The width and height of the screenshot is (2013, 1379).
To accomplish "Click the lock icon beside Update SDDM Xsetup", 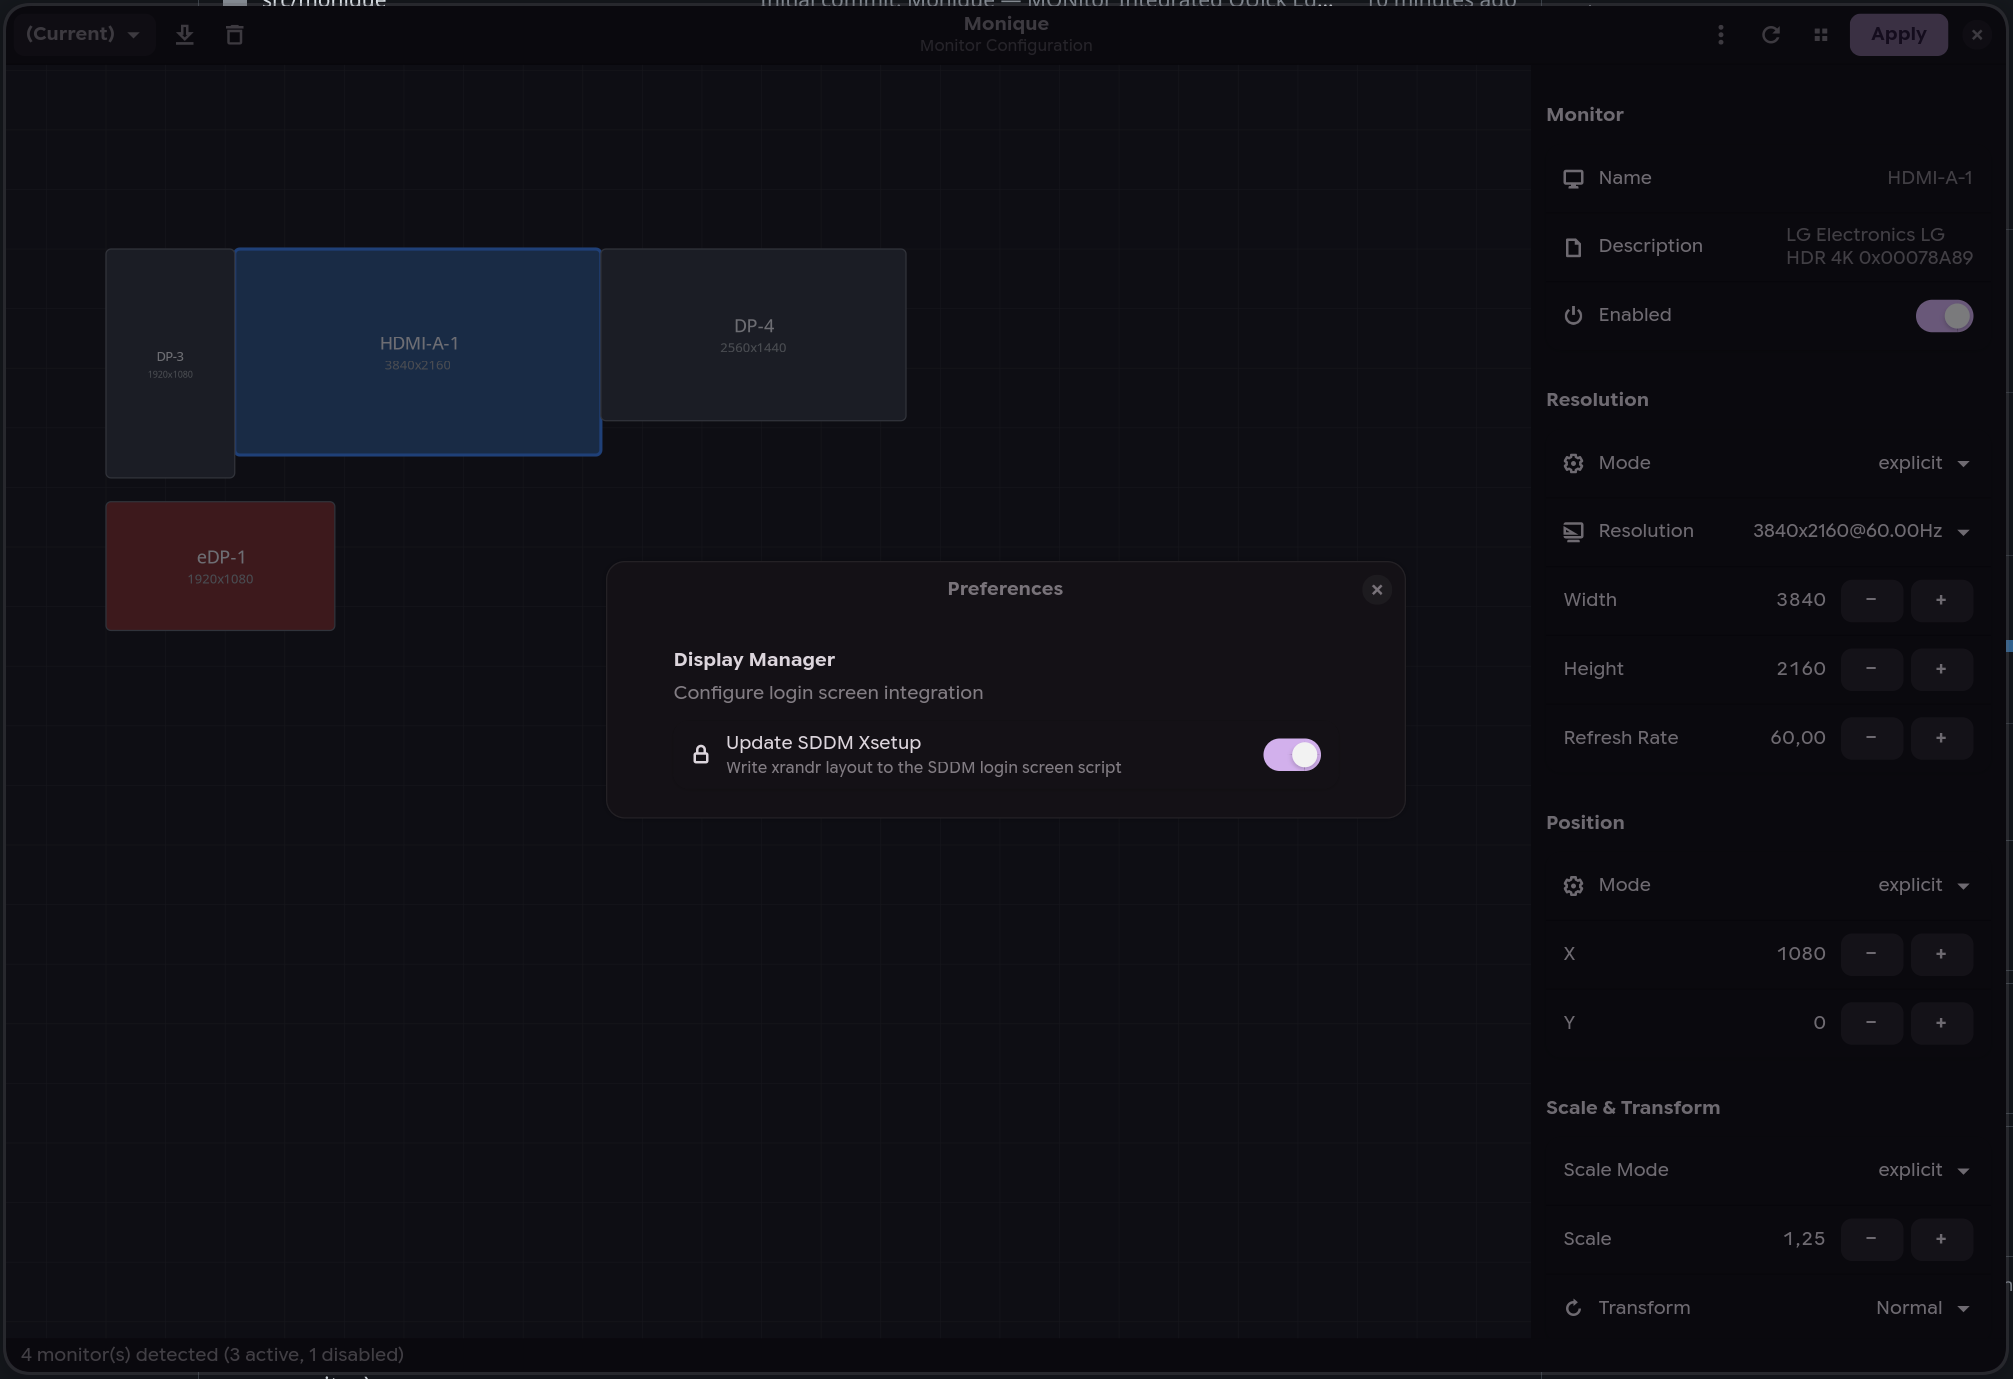I will pos(700,754).
